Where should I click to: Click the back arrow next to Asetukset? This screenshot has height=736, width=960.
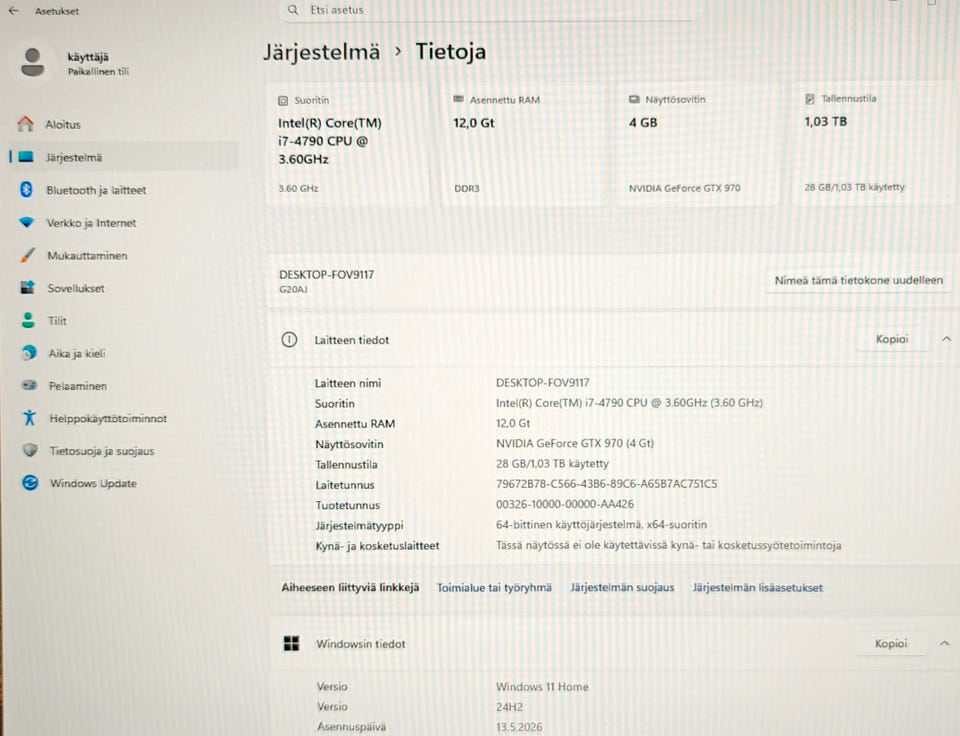tap(13, 10)
